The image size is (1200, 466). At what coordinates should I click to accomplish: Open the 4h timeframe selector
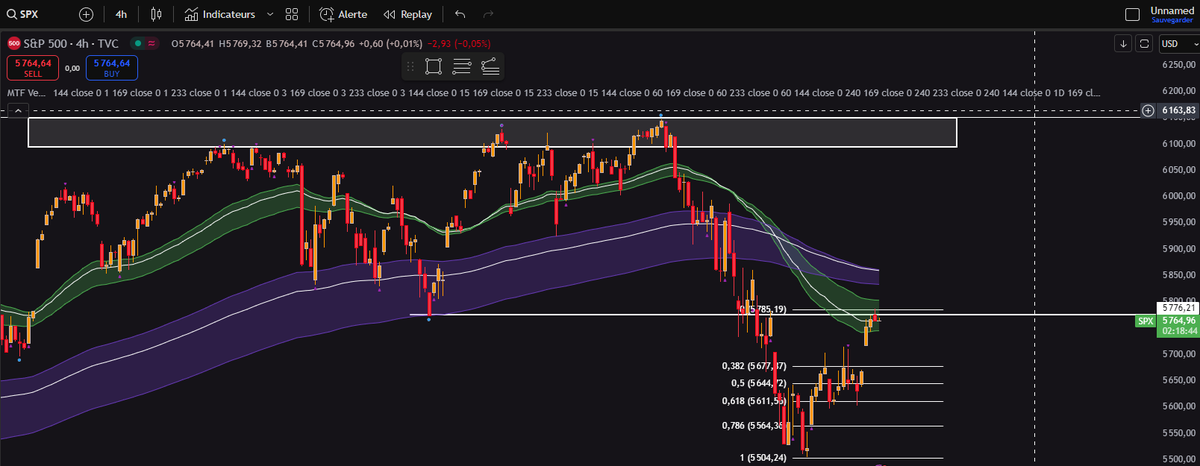coord(121,15)
